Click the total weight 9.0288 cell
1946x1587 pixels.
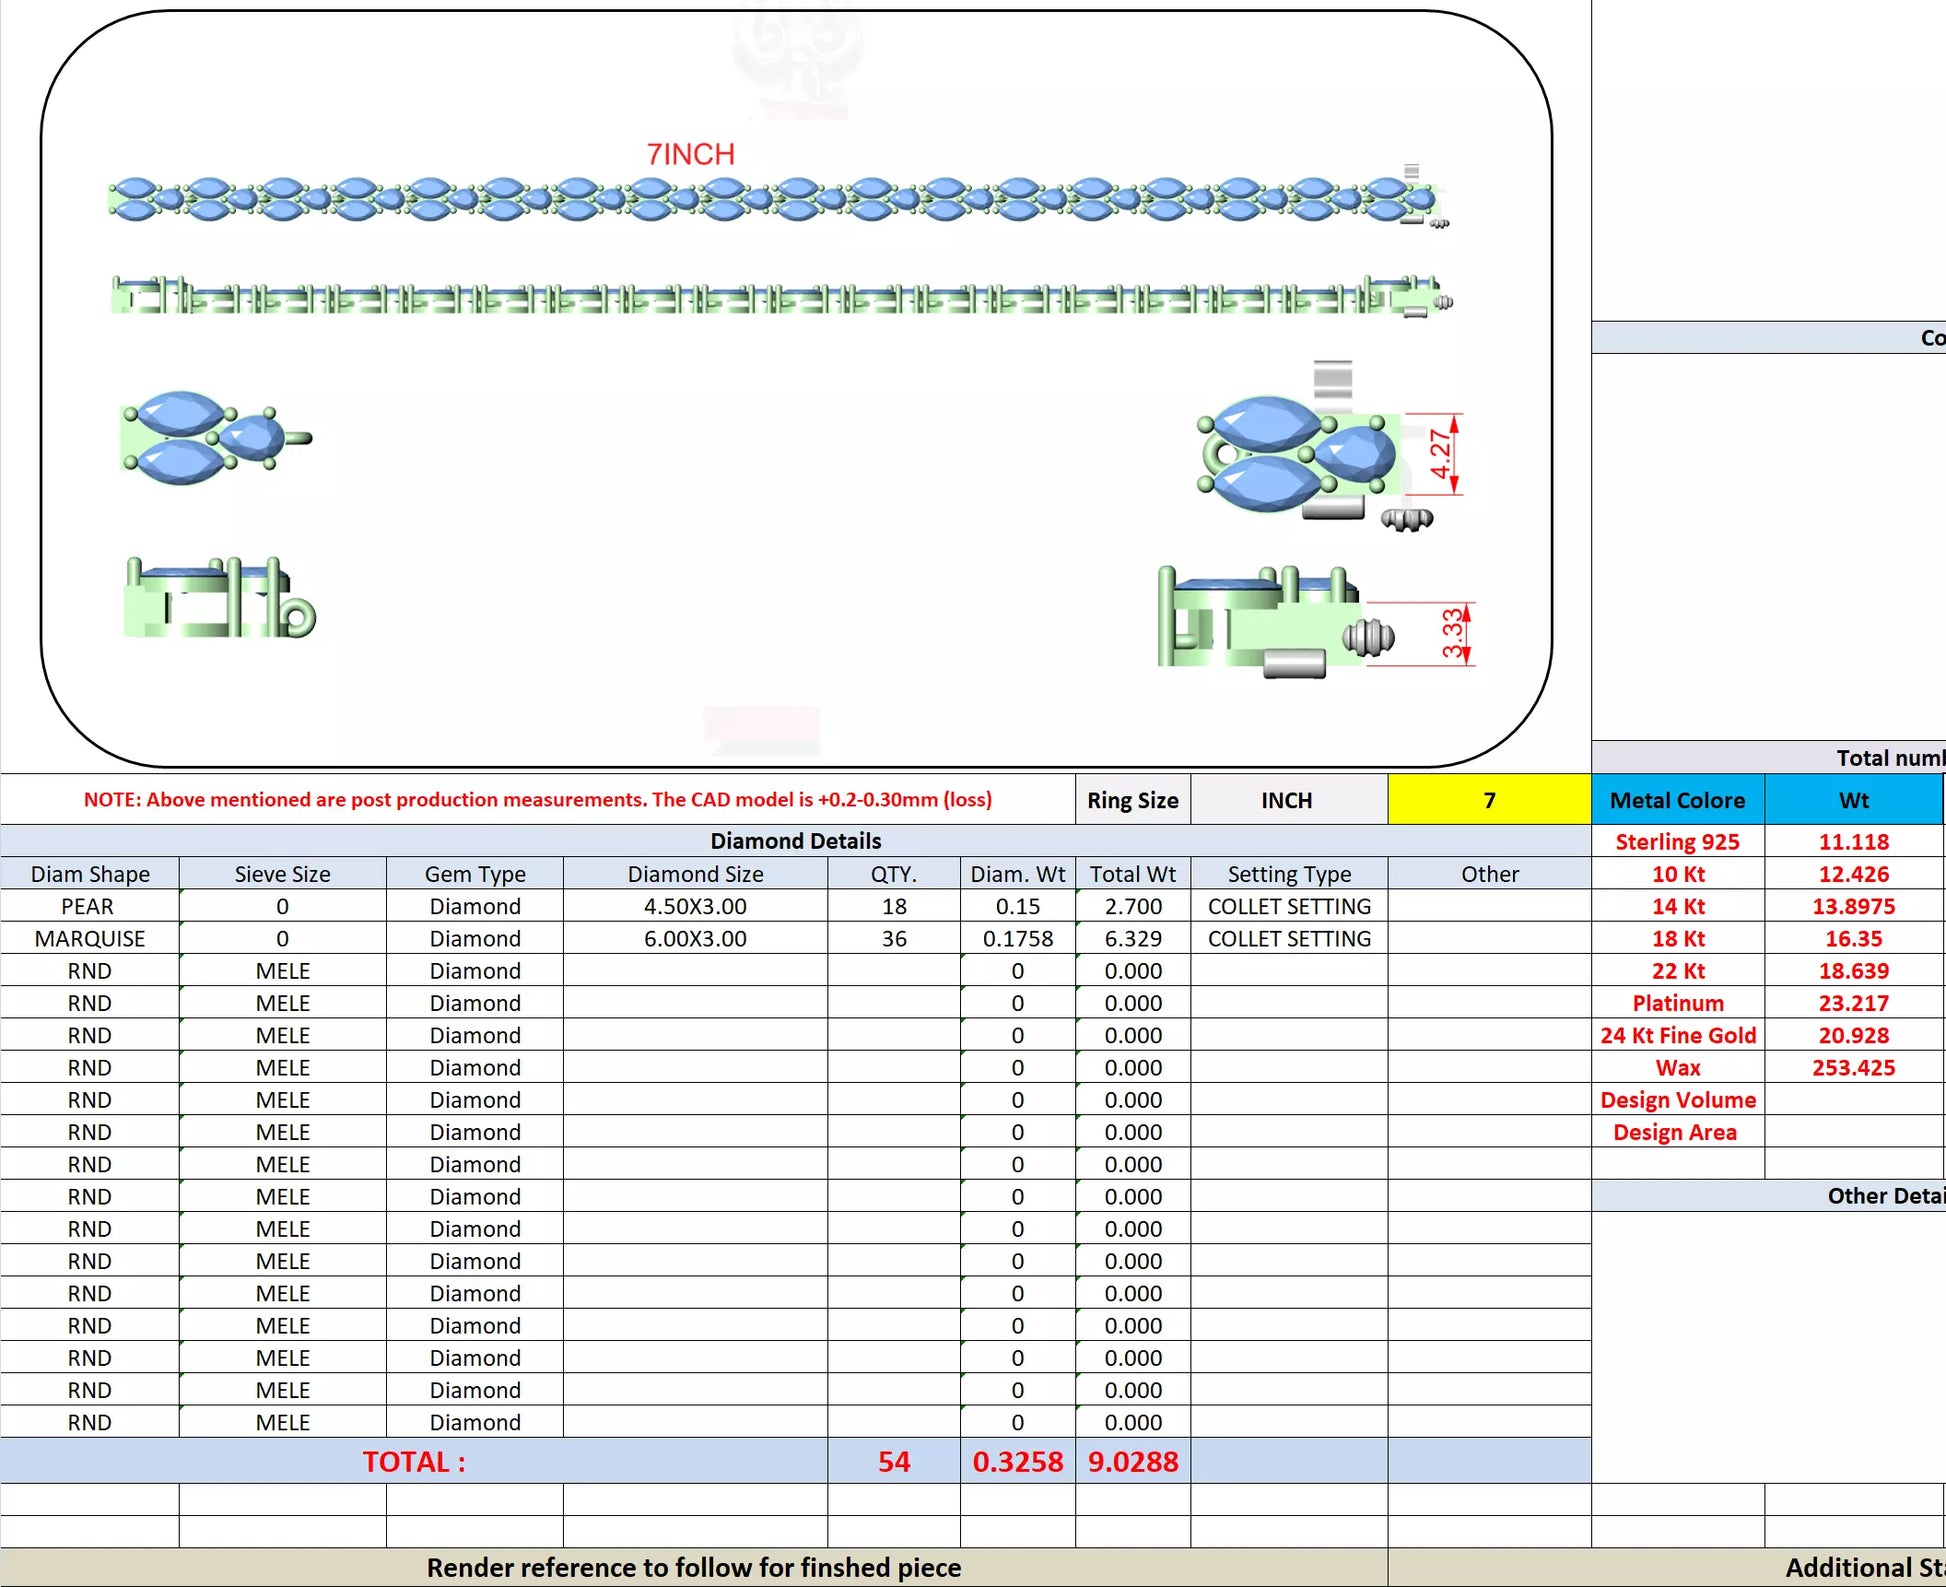tap(1132, 1461)
